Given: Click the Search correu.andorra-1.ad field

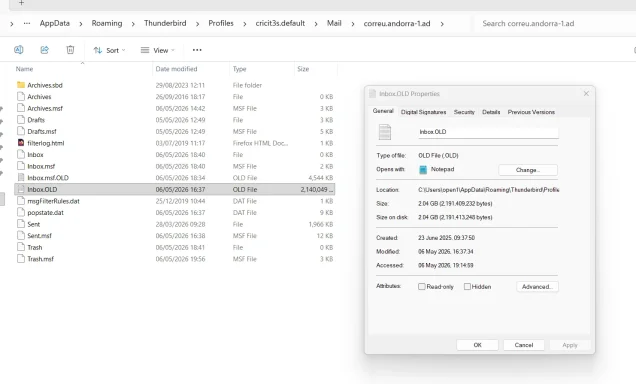Looking at the screenshot, I should click(x=555, y=24).
